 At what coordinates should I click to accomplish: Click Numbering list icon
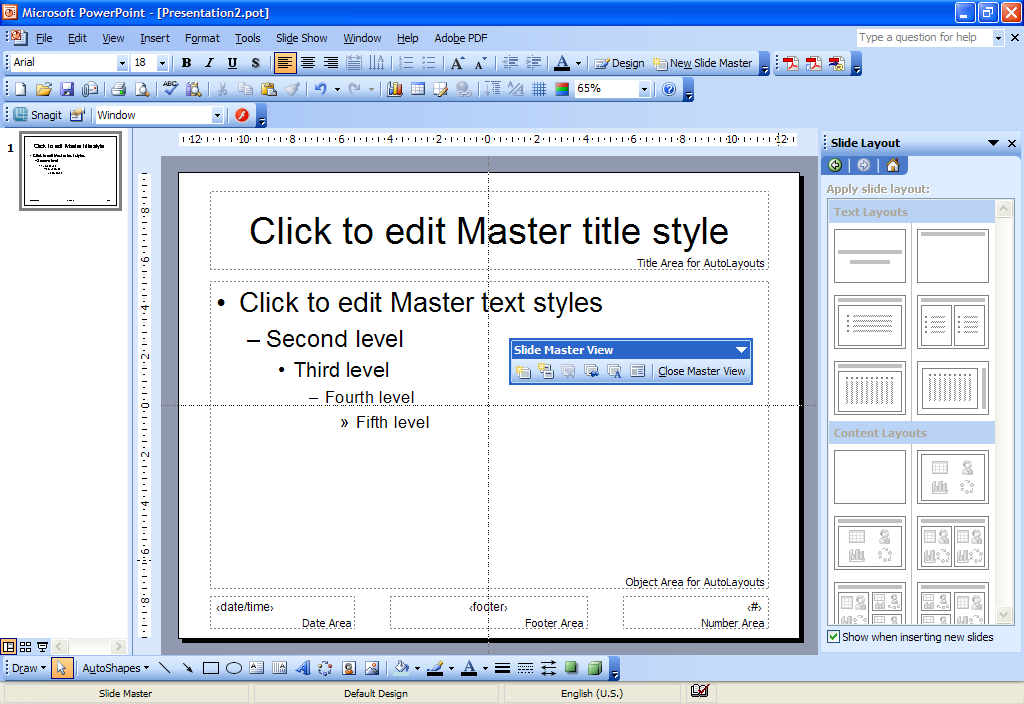[406, 63]
